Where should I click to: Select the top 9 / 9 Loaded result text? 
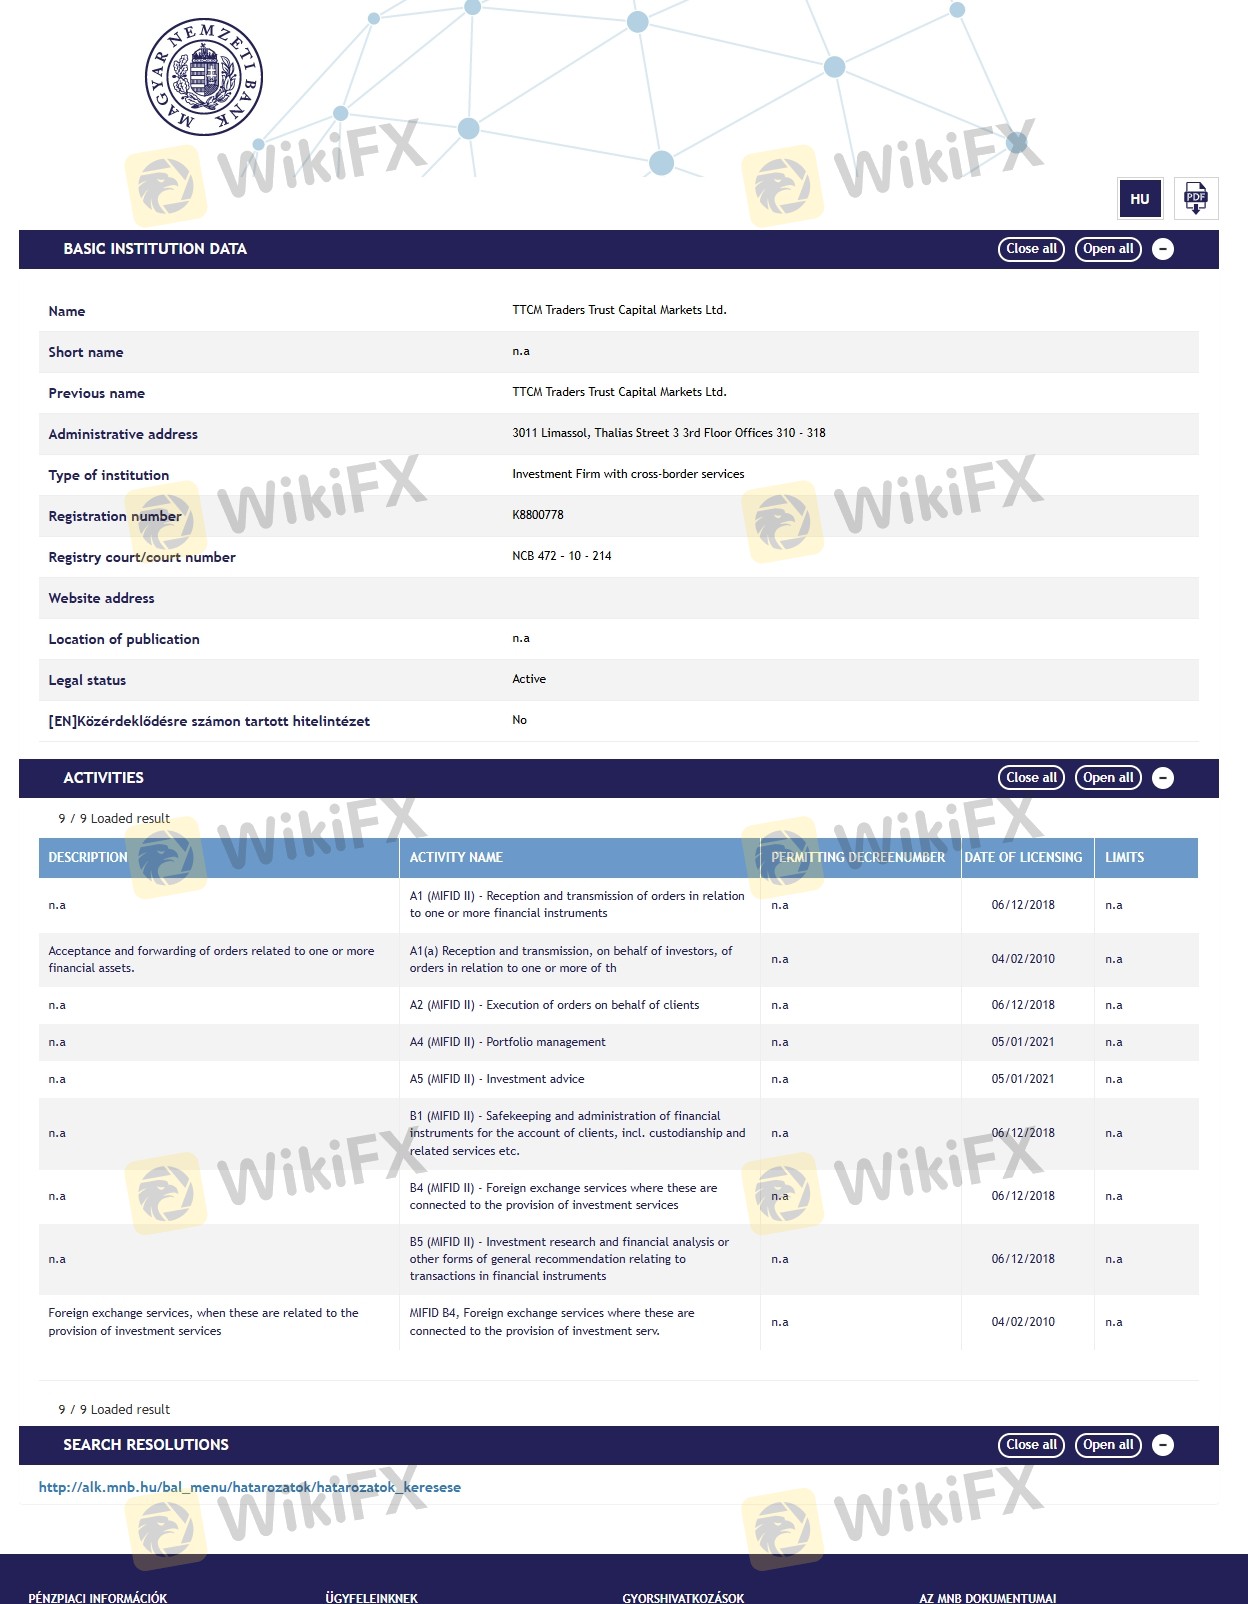pos(114,818)
